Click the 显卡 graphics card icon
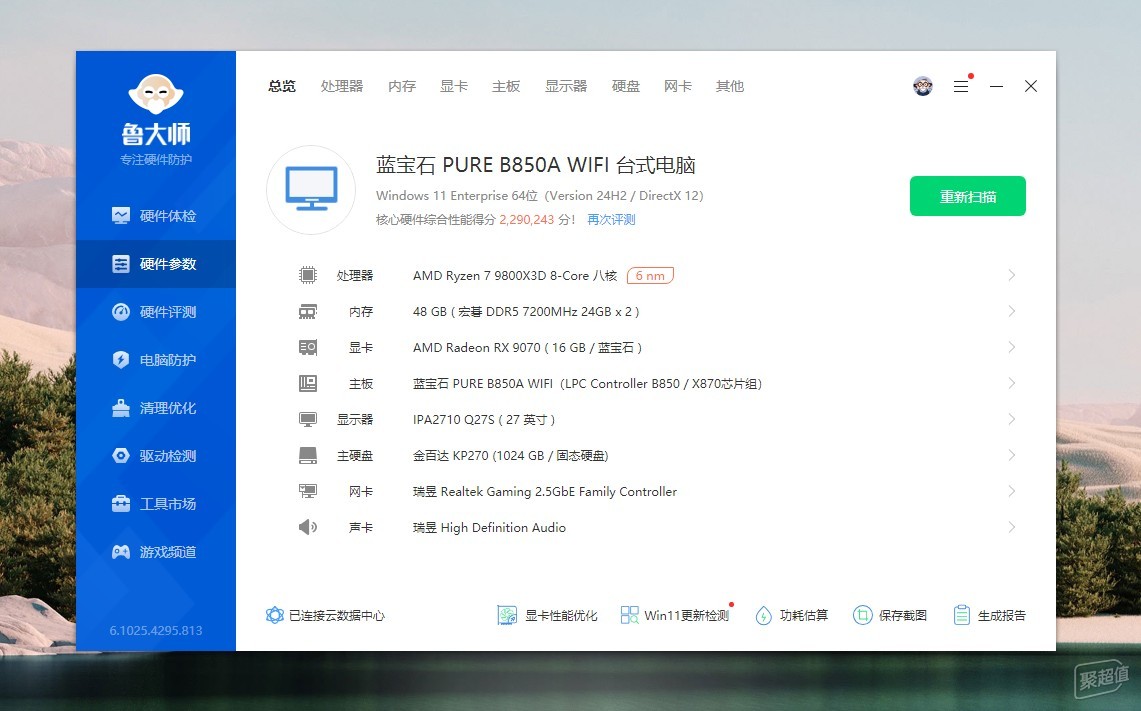The height and width of the screenshot is (711, 1141). point(308,347)
